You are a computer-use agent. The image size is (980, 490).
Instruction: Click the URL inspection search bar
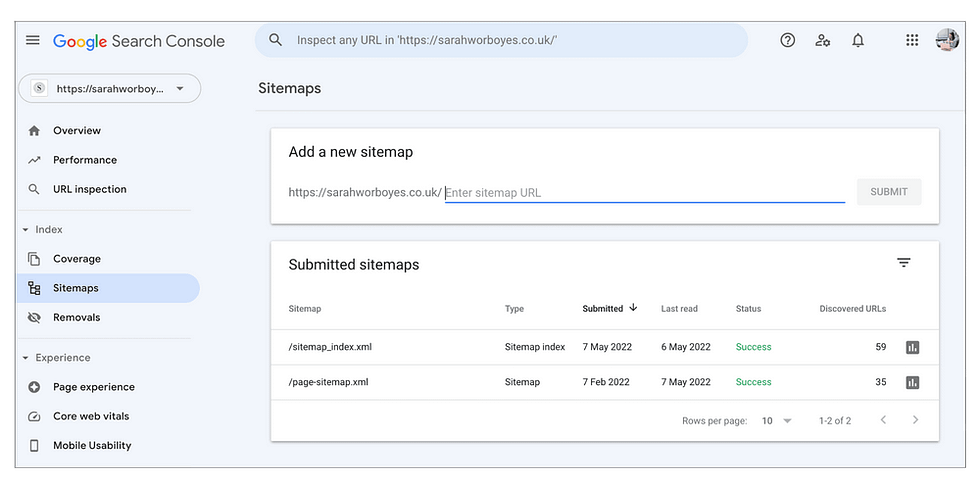[501, 41]
